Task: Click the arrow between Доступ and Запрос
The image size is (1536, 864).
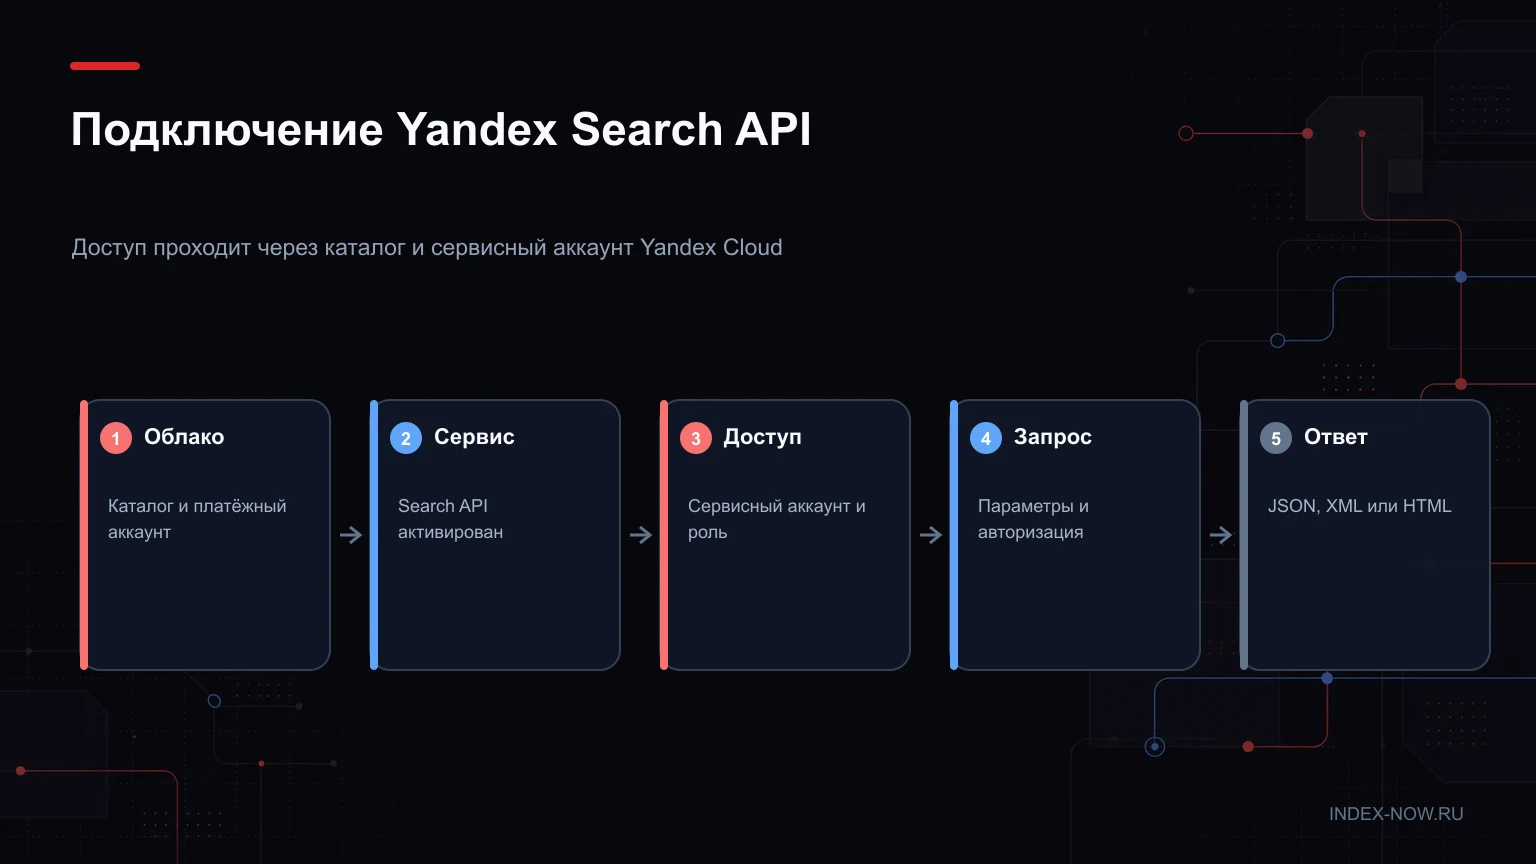Action: 931,535
